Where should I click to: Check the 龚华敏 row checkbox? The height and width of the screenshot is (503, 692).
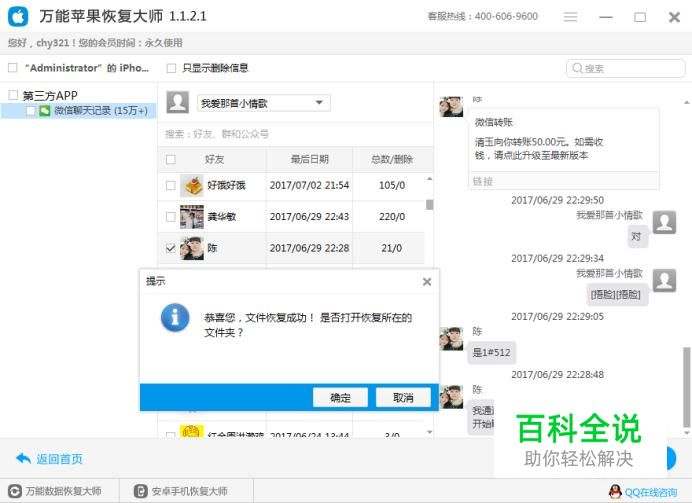click(x=171, y=217)
